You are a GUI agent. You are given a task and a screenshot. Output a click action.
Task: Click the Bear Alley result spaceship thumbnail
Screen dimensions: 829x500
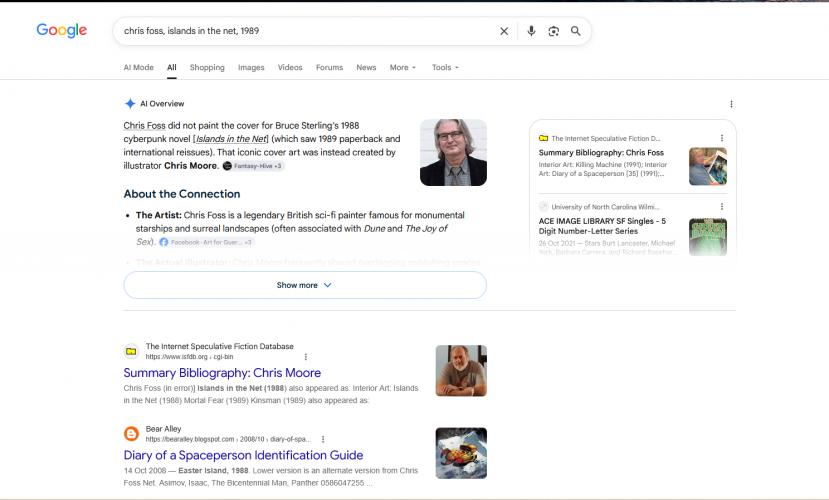(x=461, y=453)
